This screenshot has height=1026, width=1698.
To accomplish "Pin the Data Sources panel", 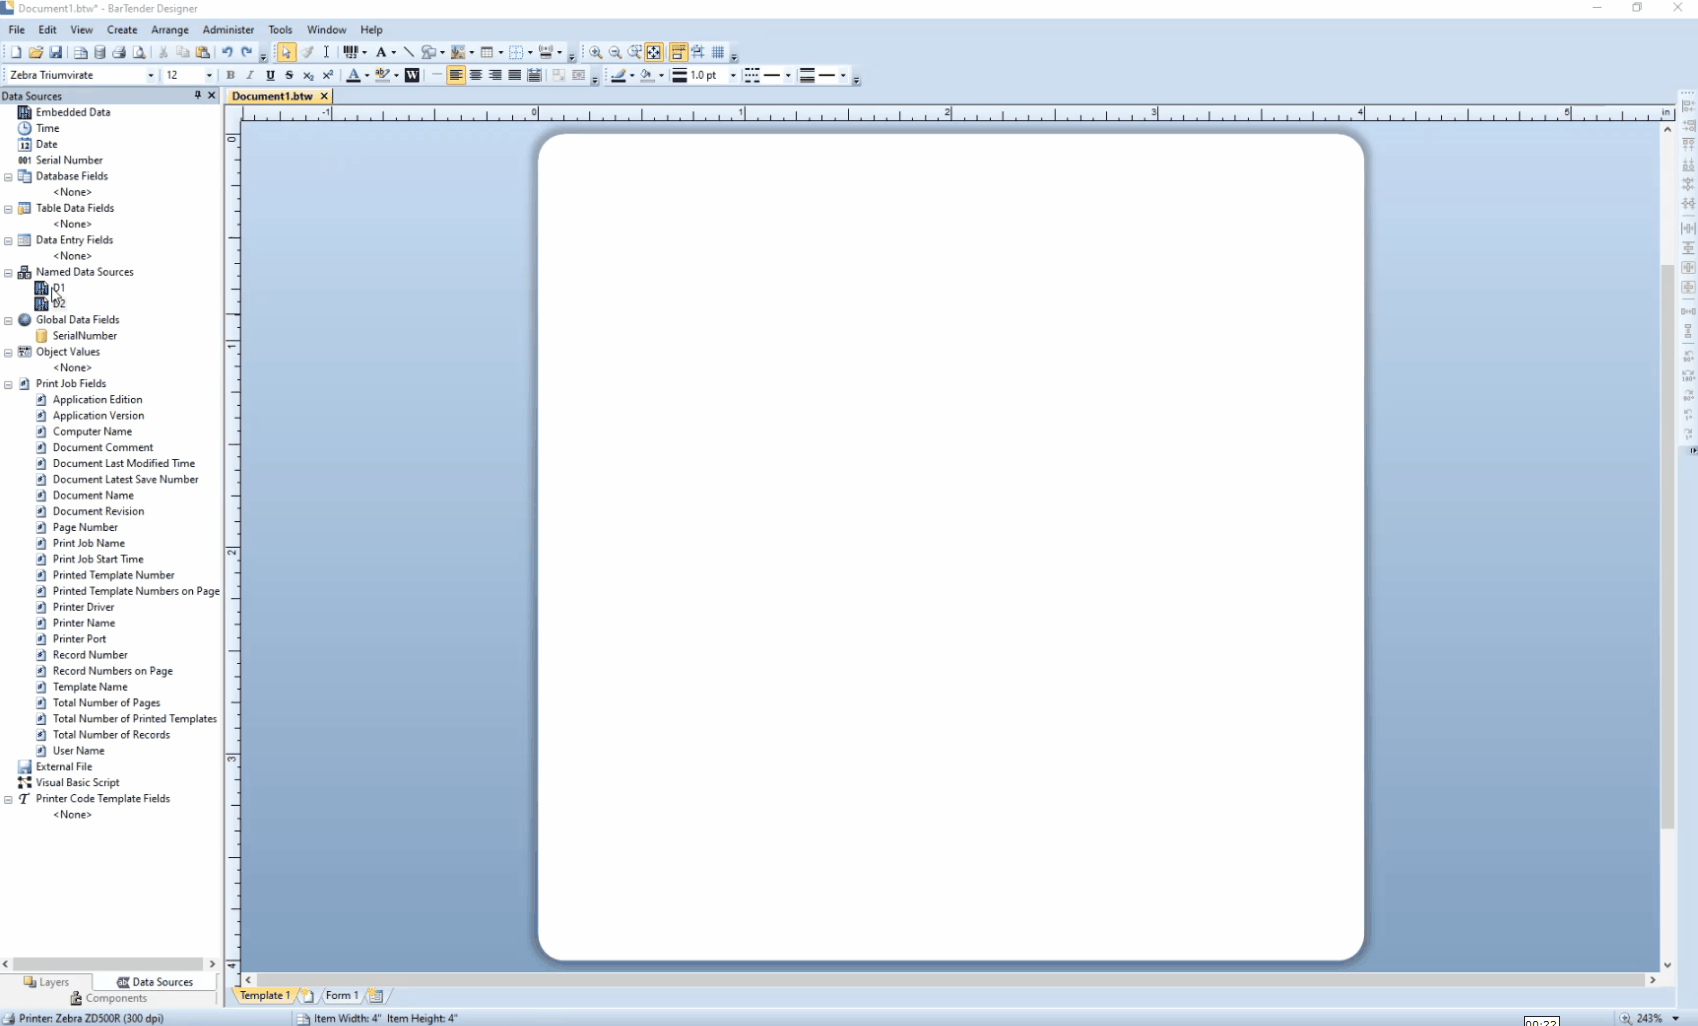I will point(197,95).
